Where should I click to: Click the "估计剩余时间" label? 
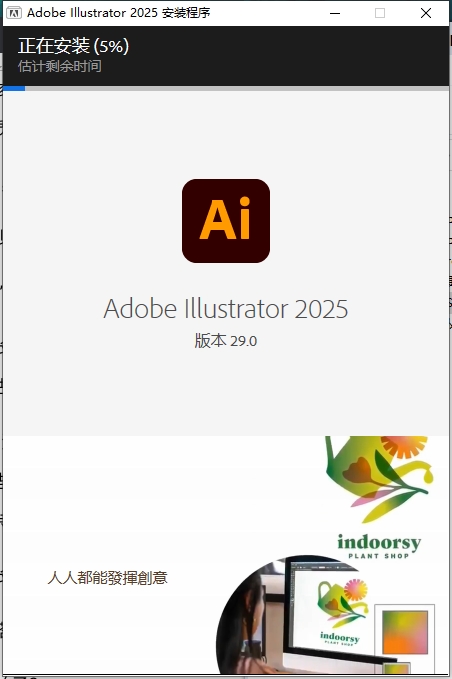60,66
